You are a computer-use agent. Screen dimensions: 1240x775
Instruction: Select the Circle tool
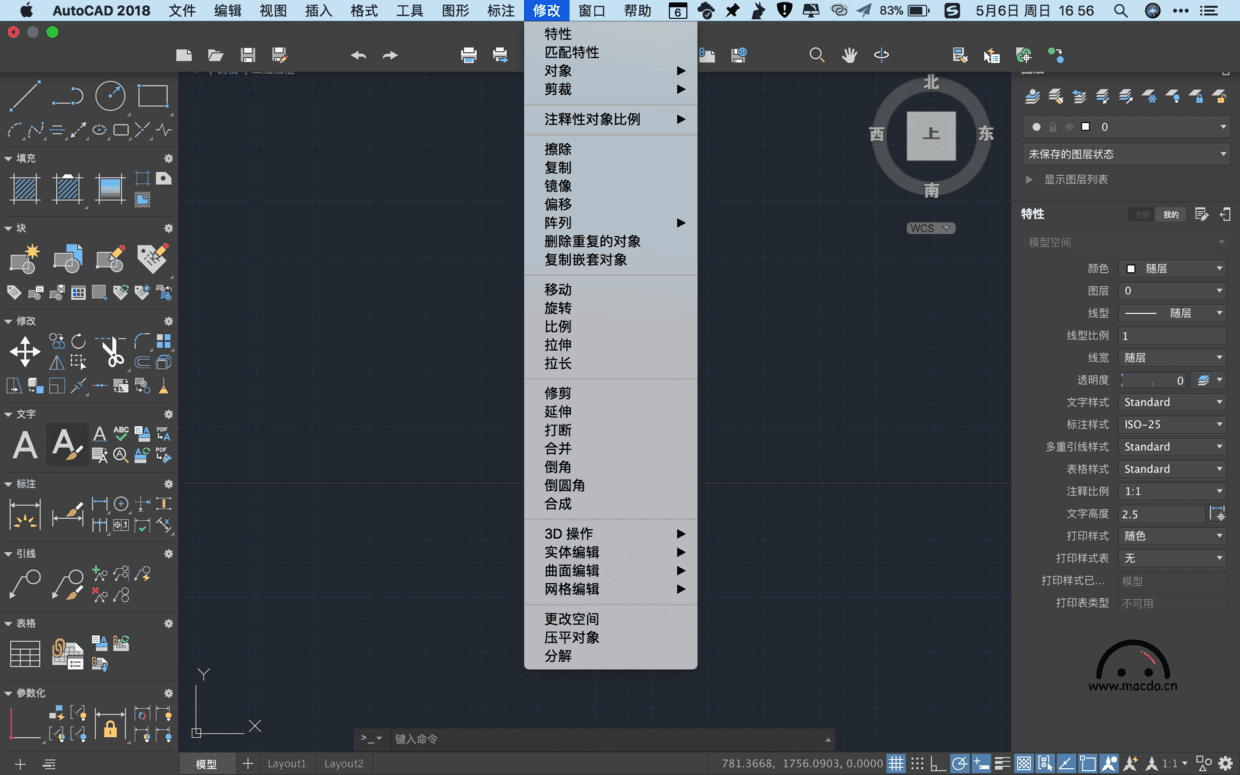(x=110, y=97)
